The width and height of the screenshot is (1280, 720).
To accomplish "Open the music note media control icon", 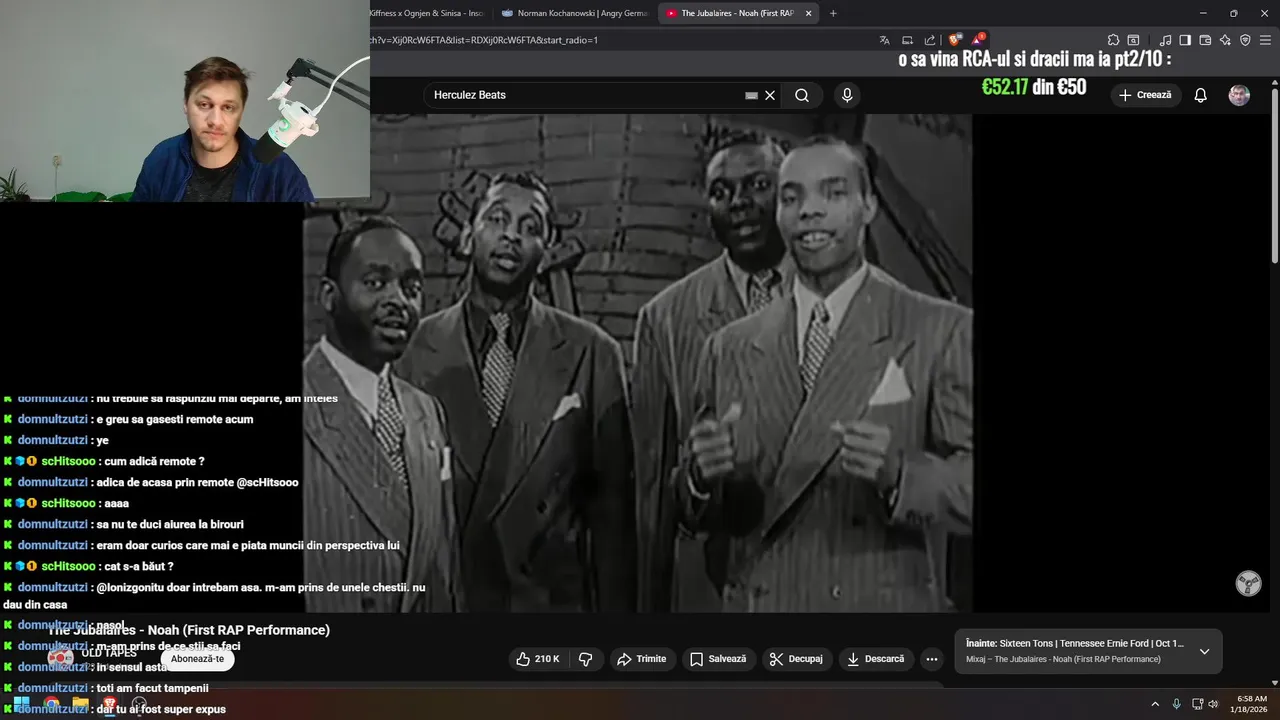I will point(1165,40).
